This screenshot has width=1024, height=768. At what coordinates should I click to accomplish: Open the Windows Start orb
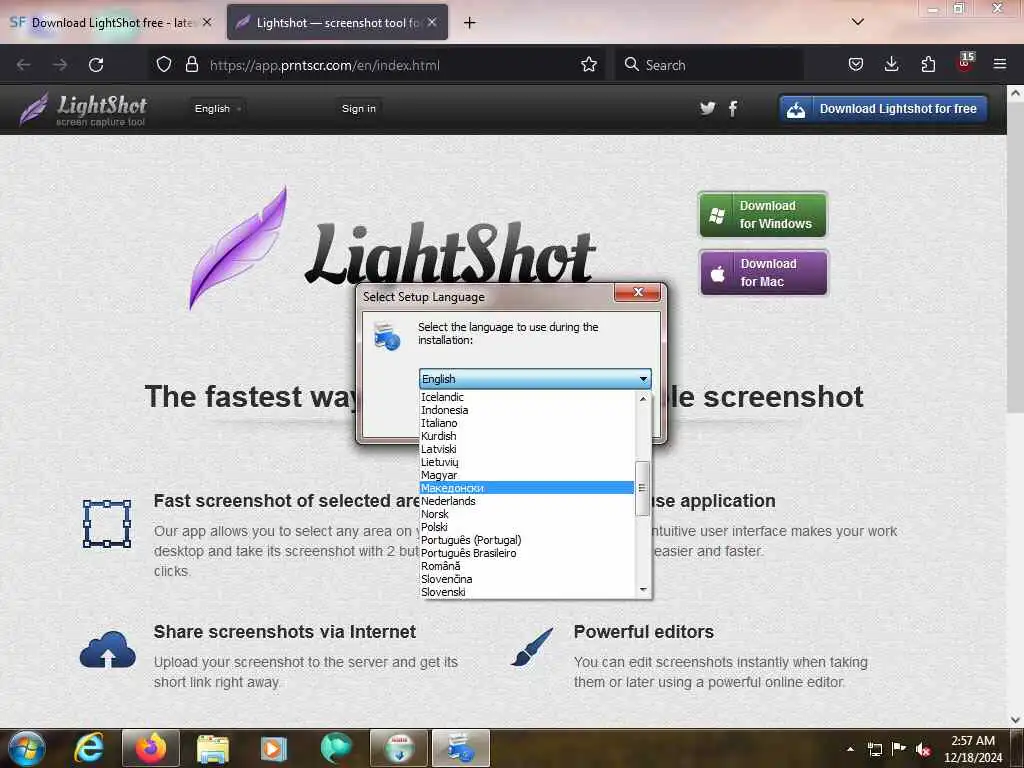point(26,748)
